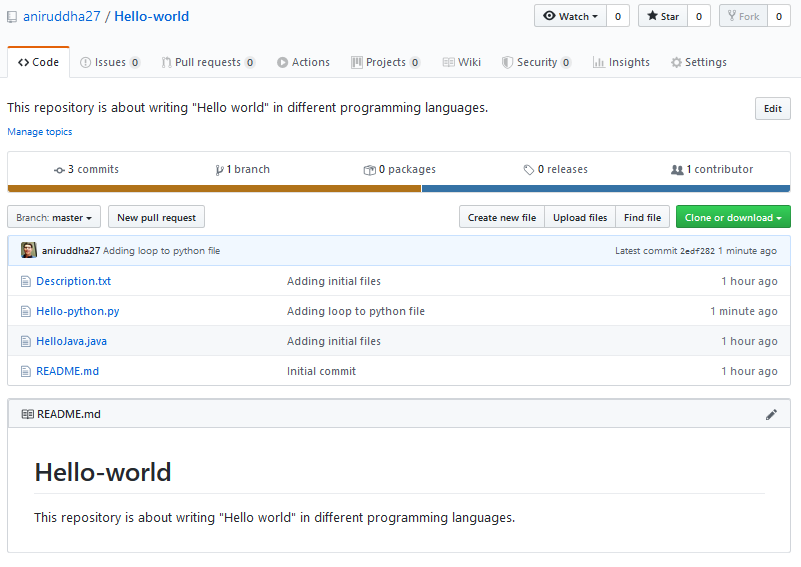Click the pencil icon to edit README.md
Viewport: 801px width, 567px height.
pos(771,414)
